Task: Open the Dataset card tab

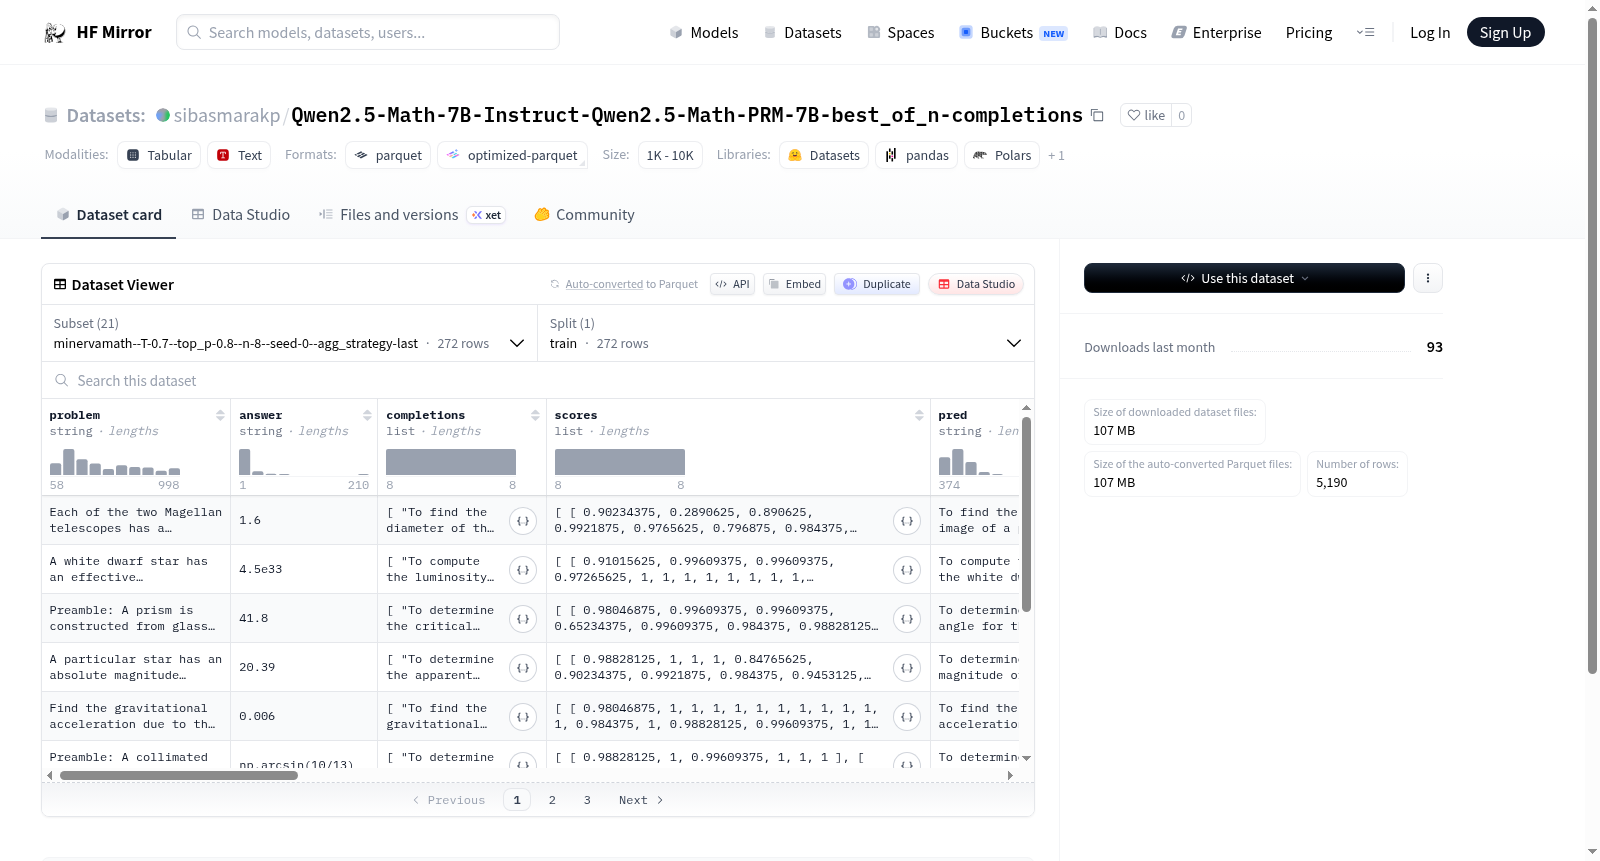Action: (109, 215)
